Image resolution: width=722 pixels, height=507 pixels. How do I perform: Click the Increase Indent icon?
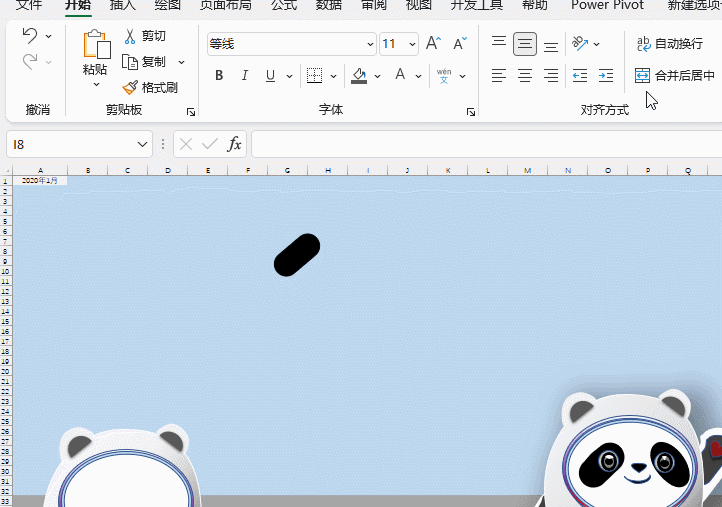(606, 76)
